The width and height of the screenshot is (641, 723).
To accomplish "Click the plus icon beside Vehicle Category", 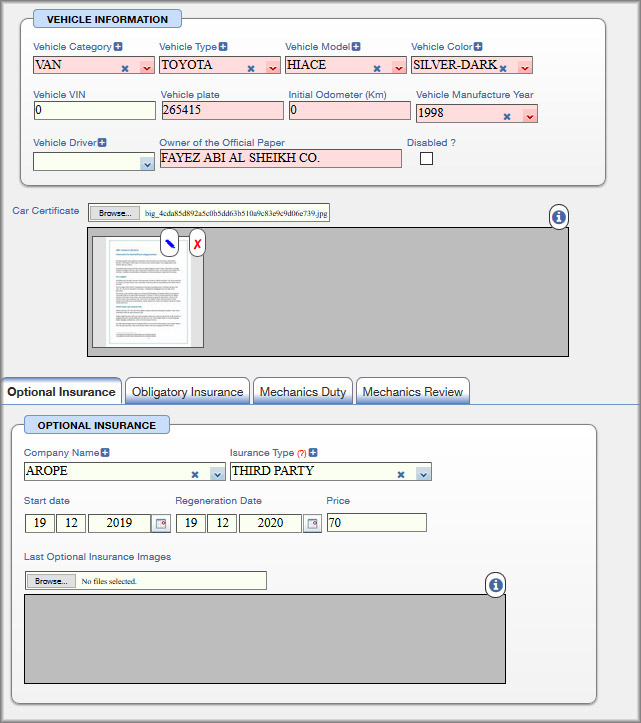I will coord(118,47).
